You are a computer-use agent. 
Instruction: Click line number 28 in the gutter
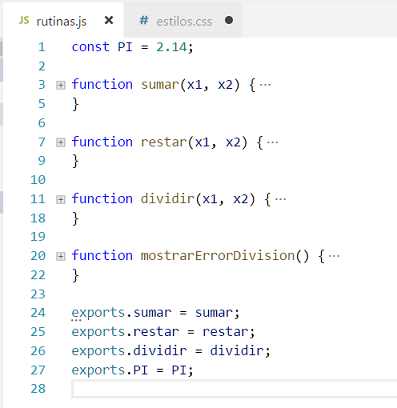point(38,389)
